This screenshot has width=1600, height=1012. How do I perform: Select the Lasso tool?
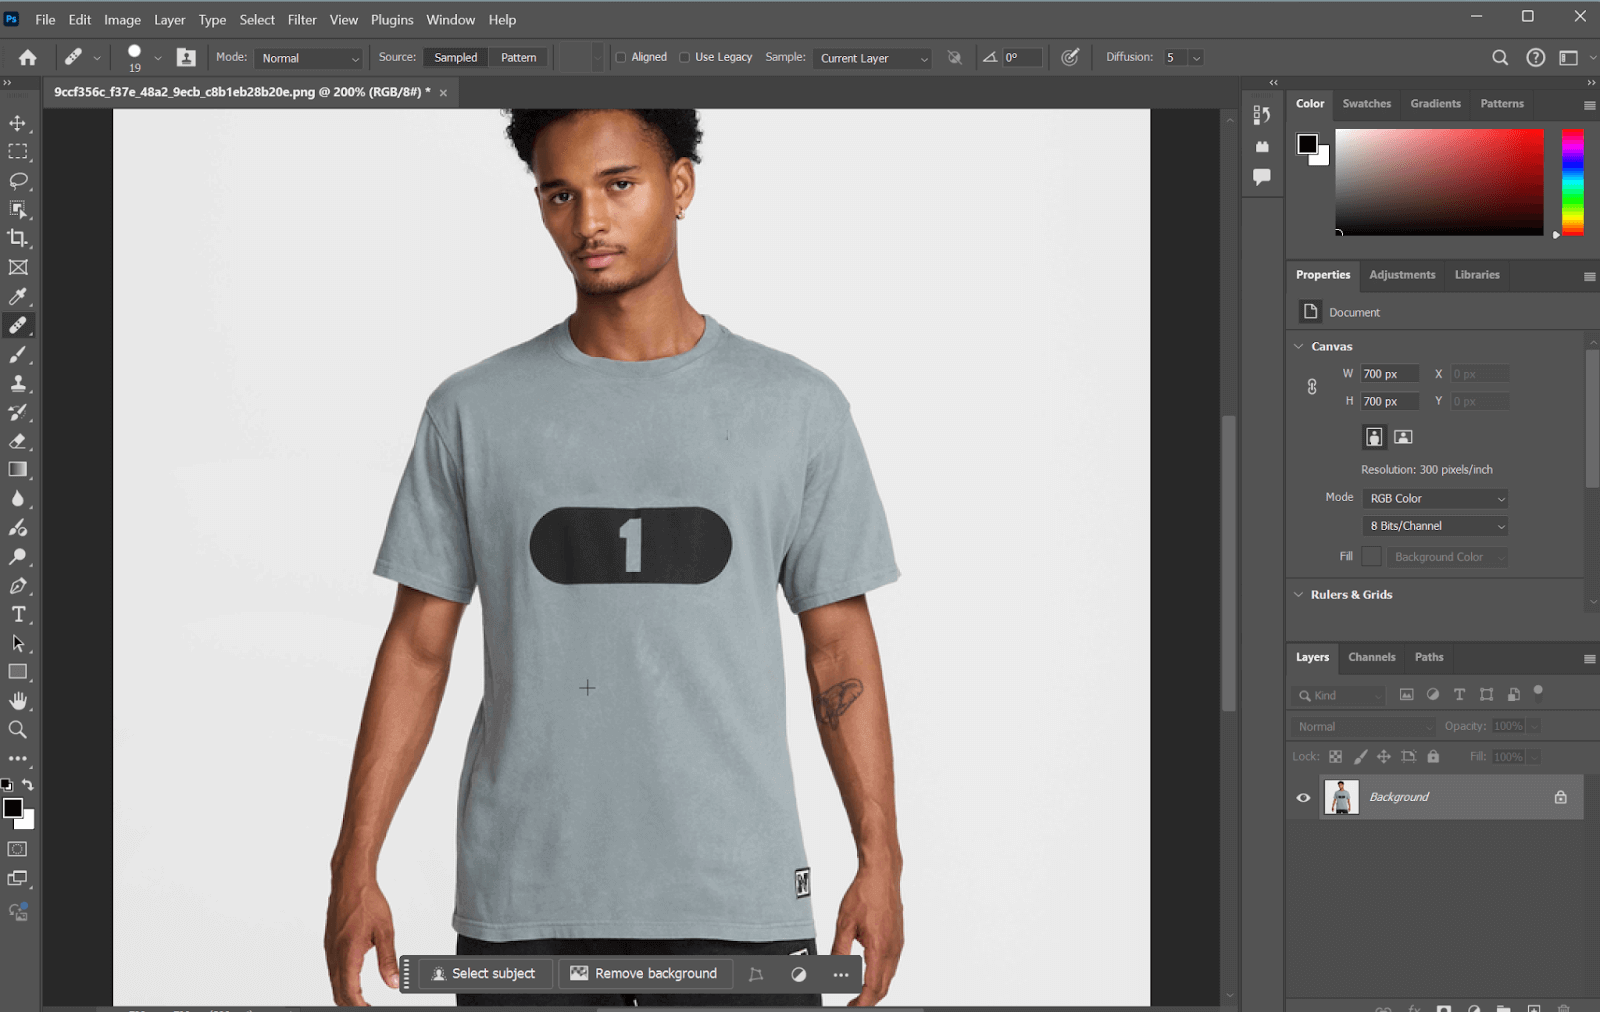coord(18,181)
